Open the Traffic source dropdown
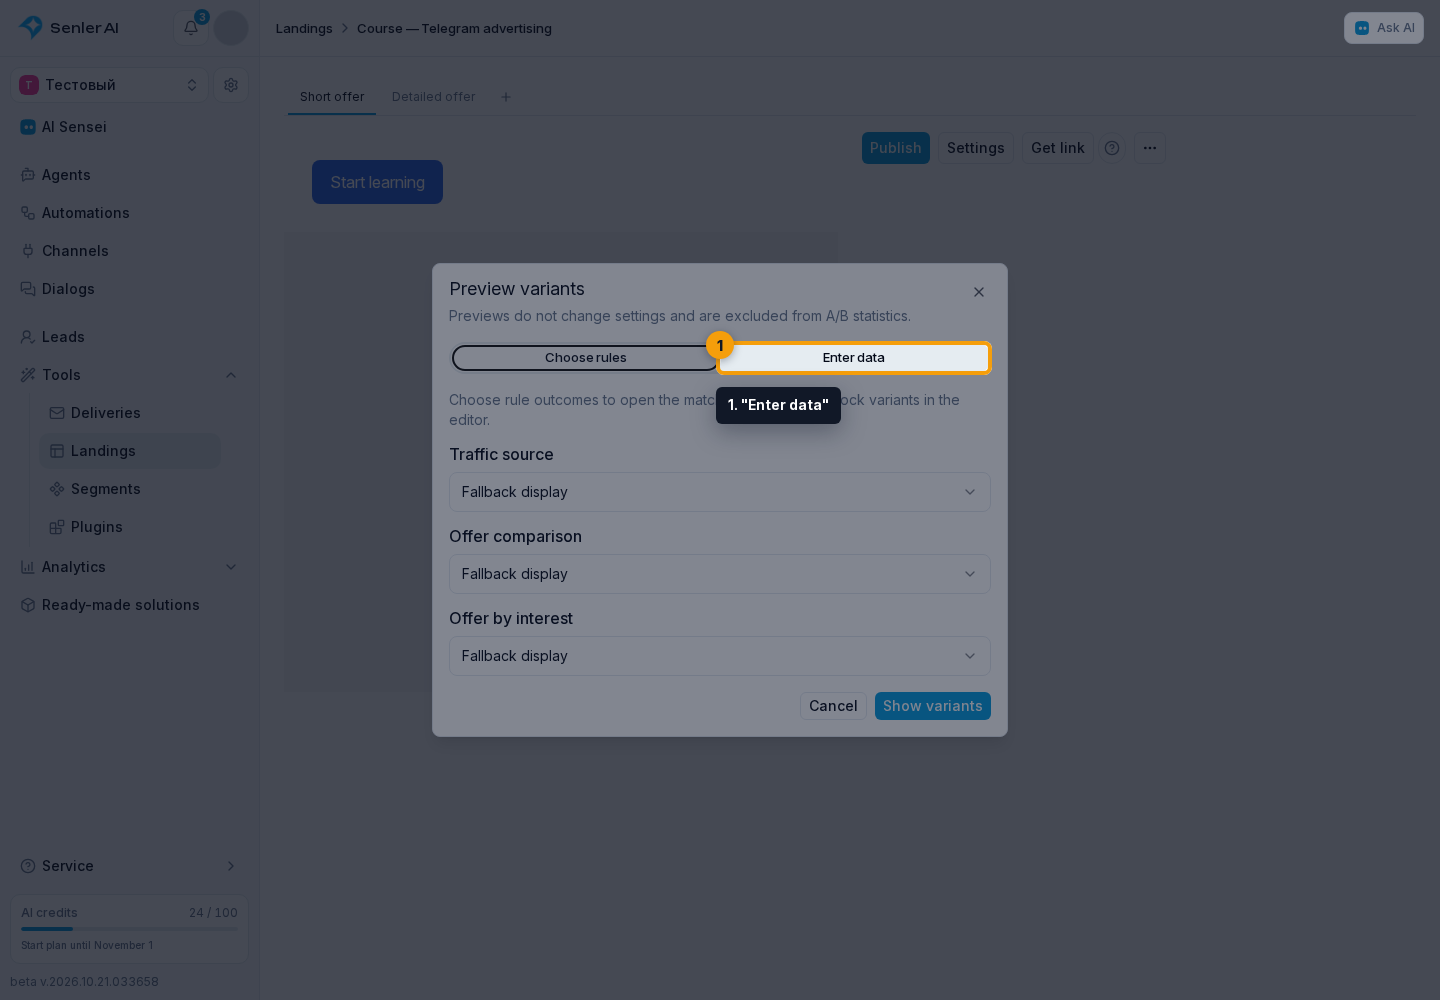 (x=720, y=492)
